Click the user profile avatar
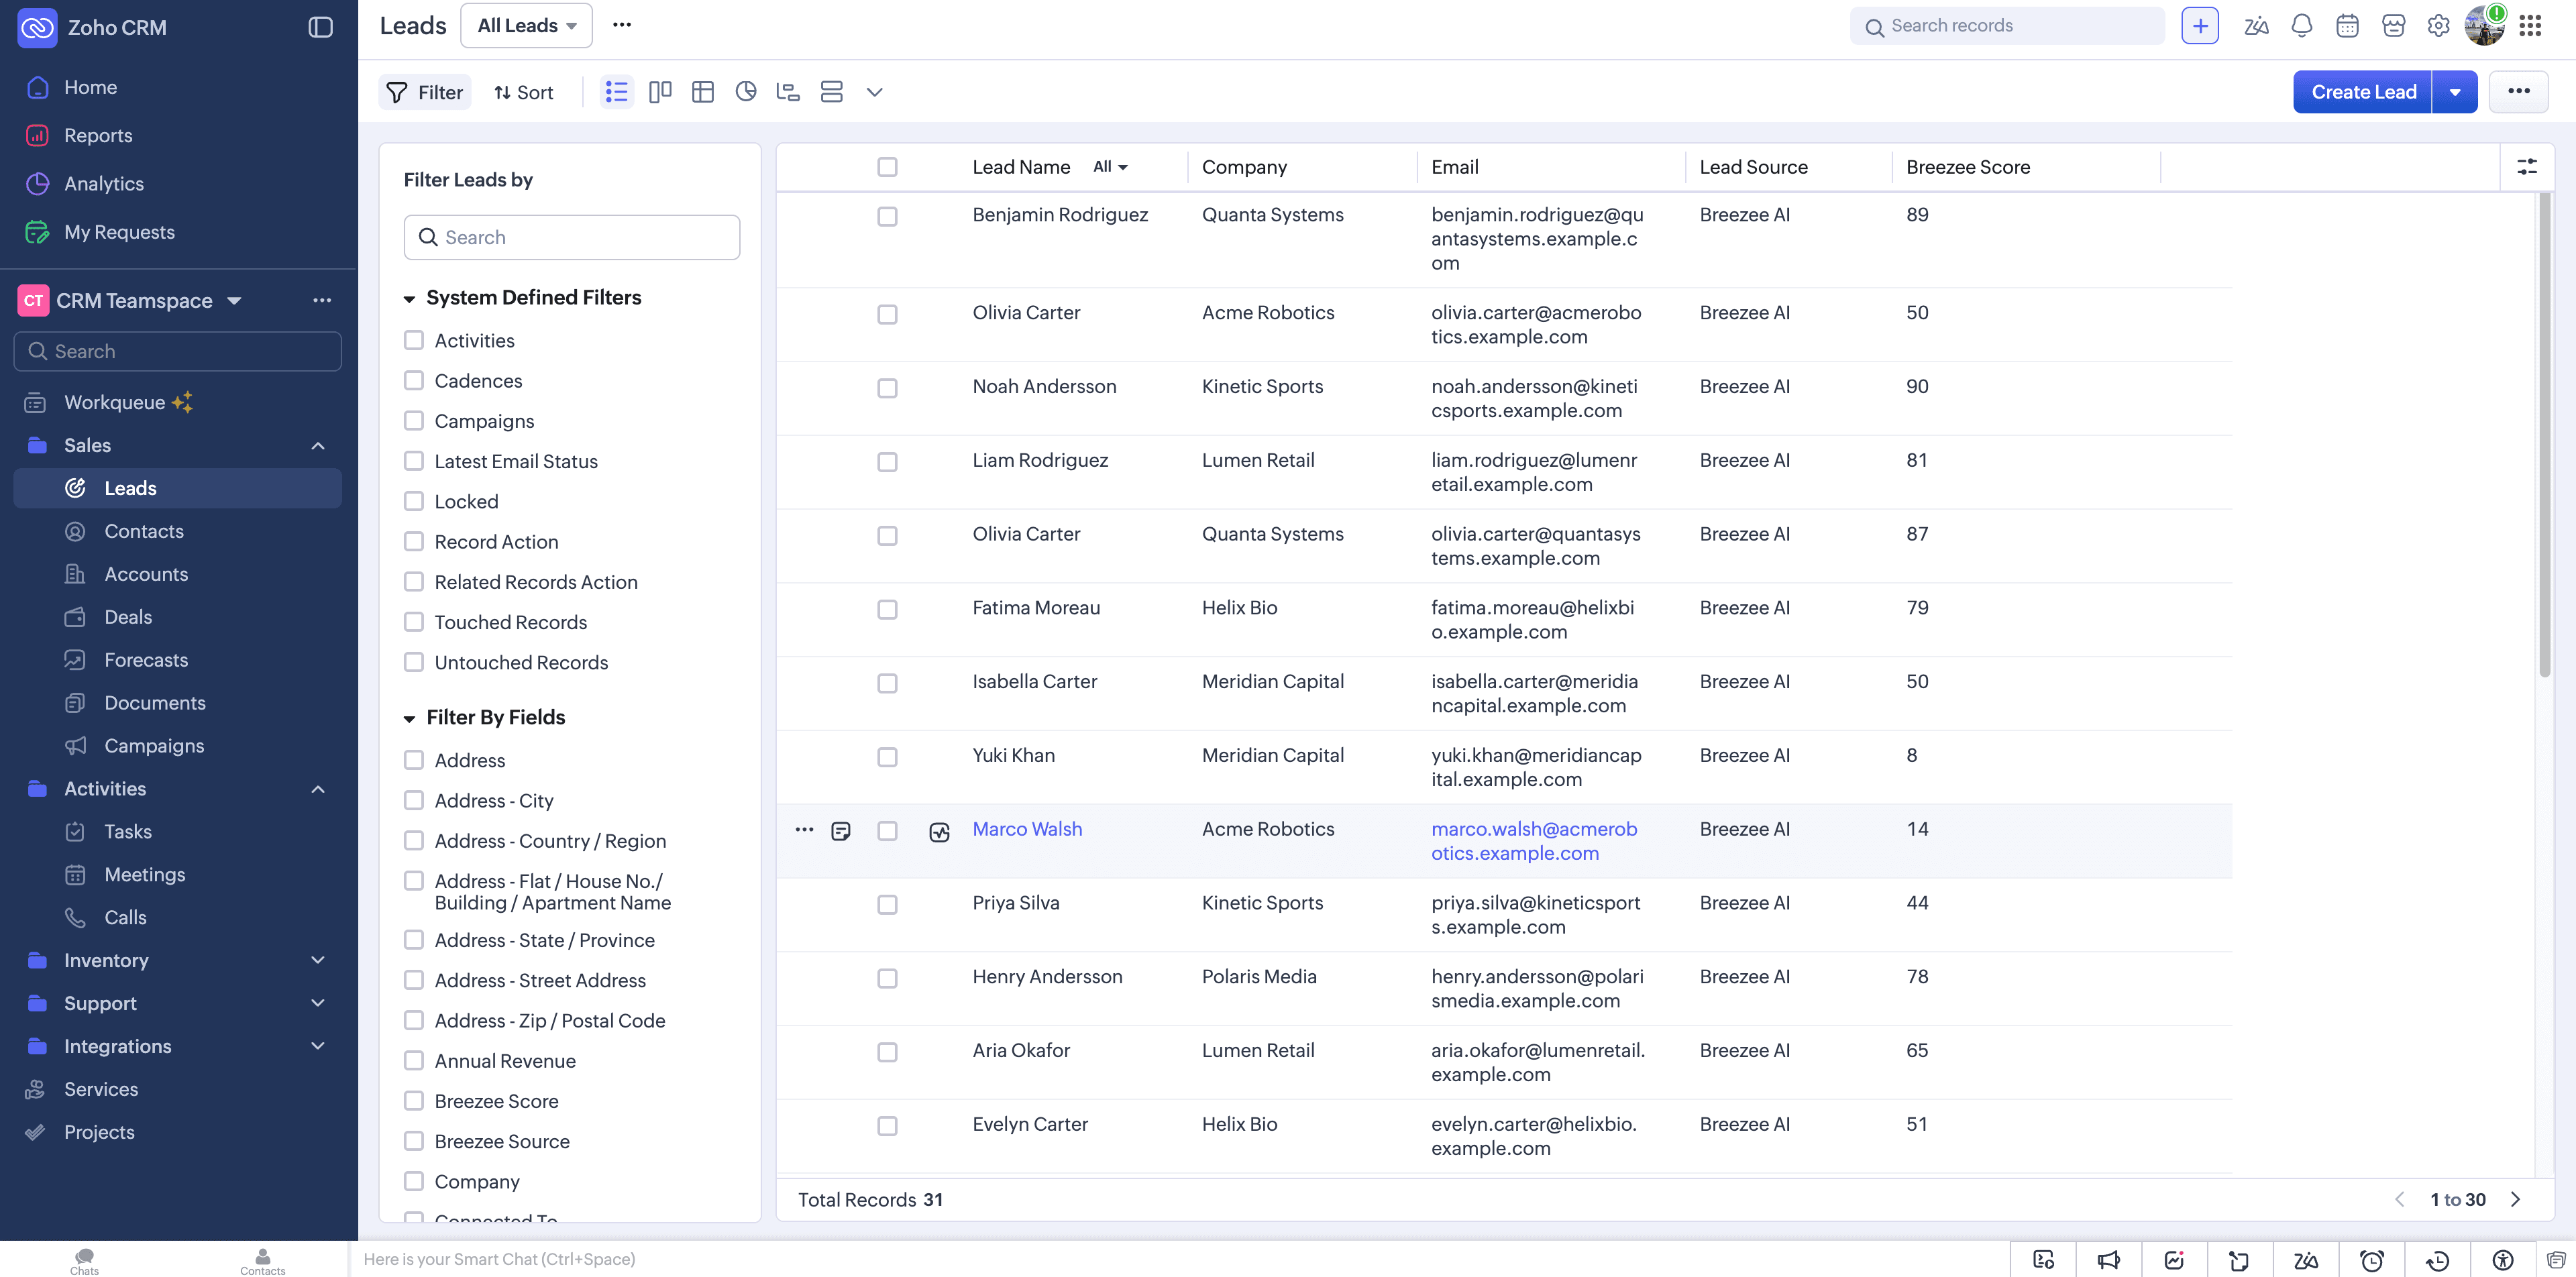Screen dimensions: 2576x1277 click(2484, 26)
